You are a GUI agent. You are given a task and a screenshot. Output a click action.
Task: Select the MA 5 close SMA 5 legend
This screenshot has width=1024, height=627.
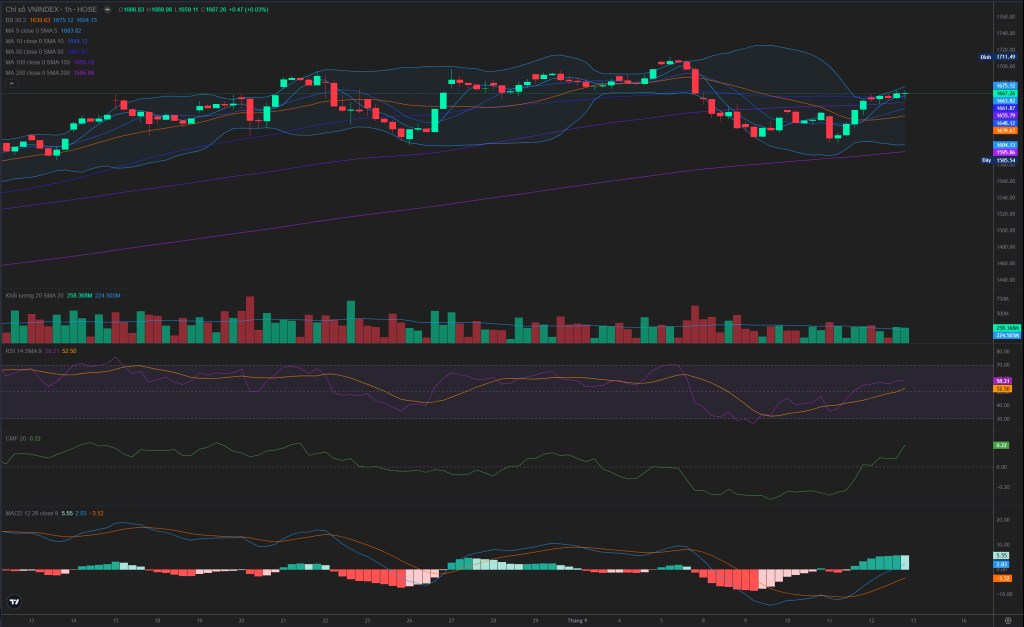(43, 31)
